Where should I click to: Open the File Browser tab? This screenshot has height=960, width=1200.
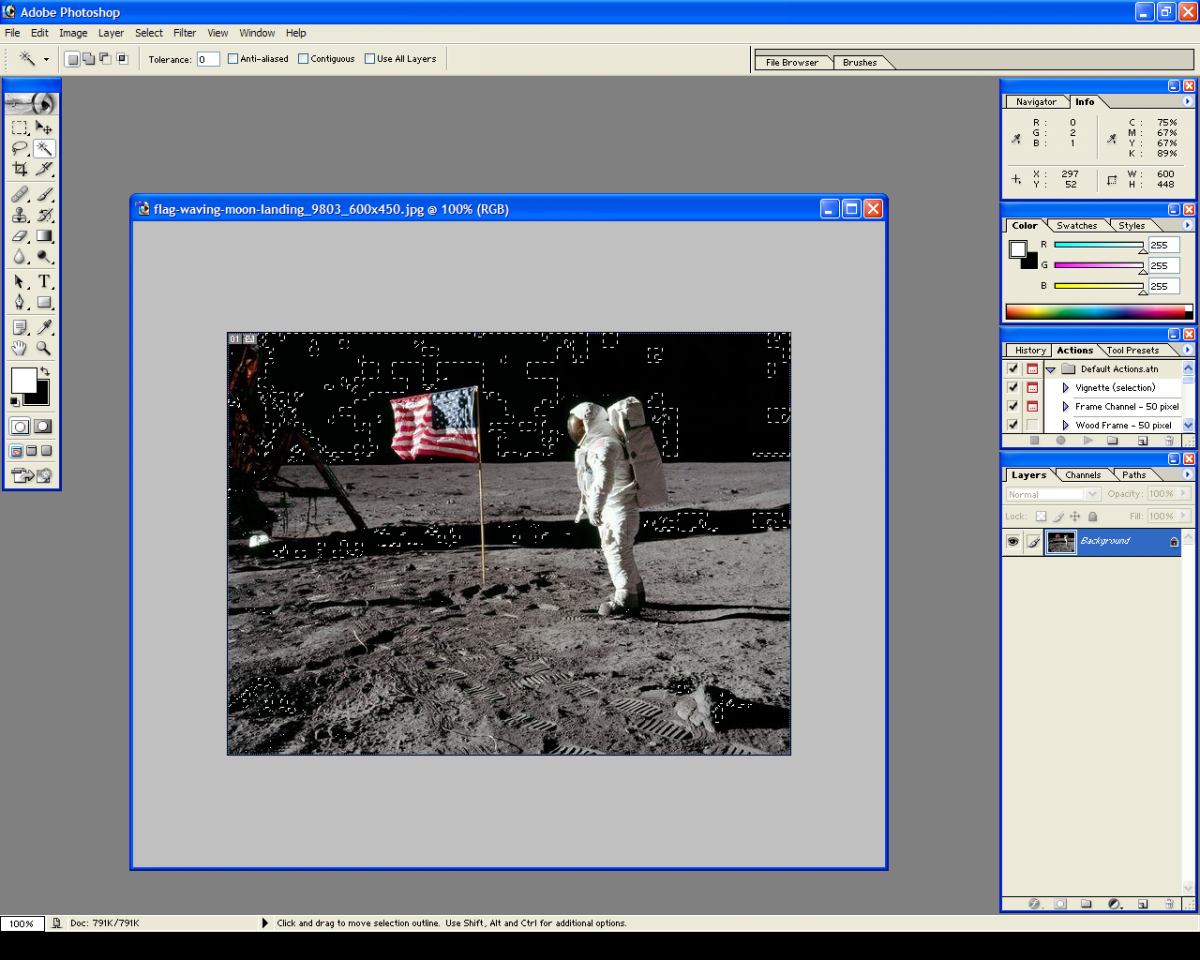tap(791, 62)
